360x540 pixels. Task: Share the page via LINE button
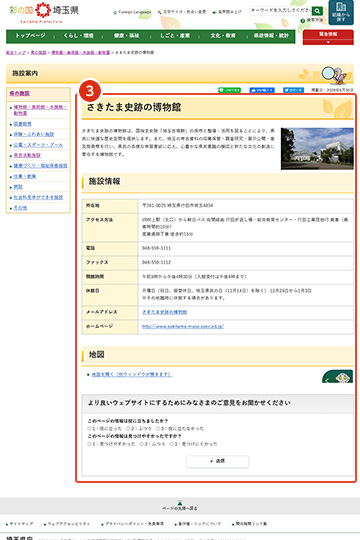[229, 90]
